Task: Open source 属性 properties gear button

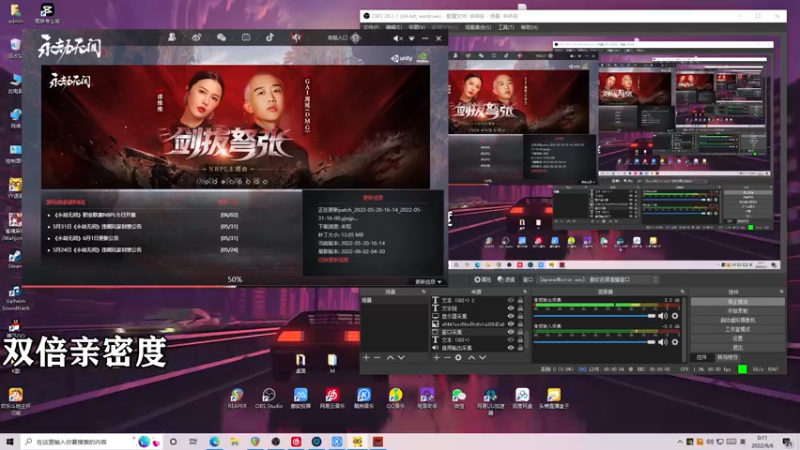Action: point(482,280)
